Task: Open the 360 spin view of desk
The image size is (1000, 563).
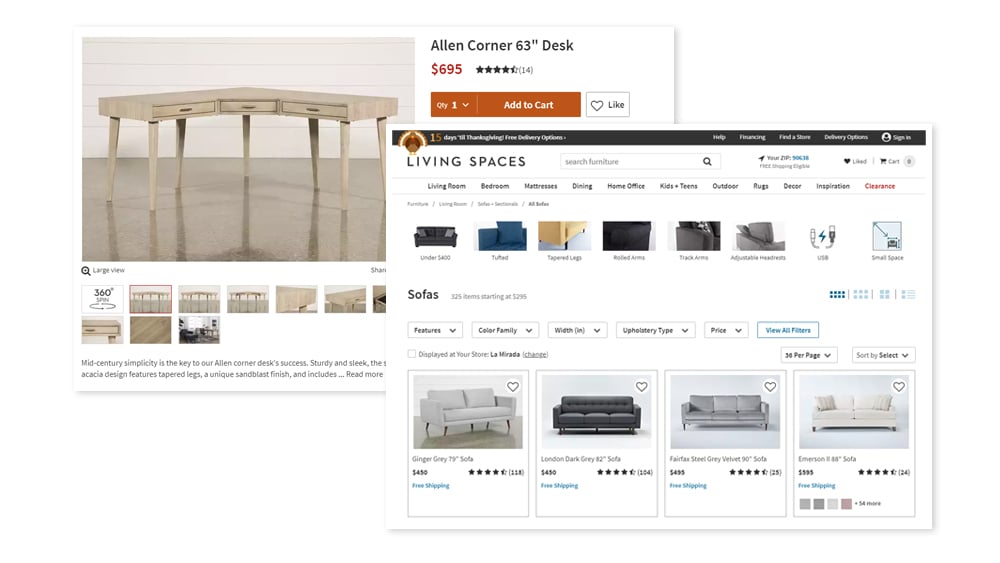Action: pos(103,299)
